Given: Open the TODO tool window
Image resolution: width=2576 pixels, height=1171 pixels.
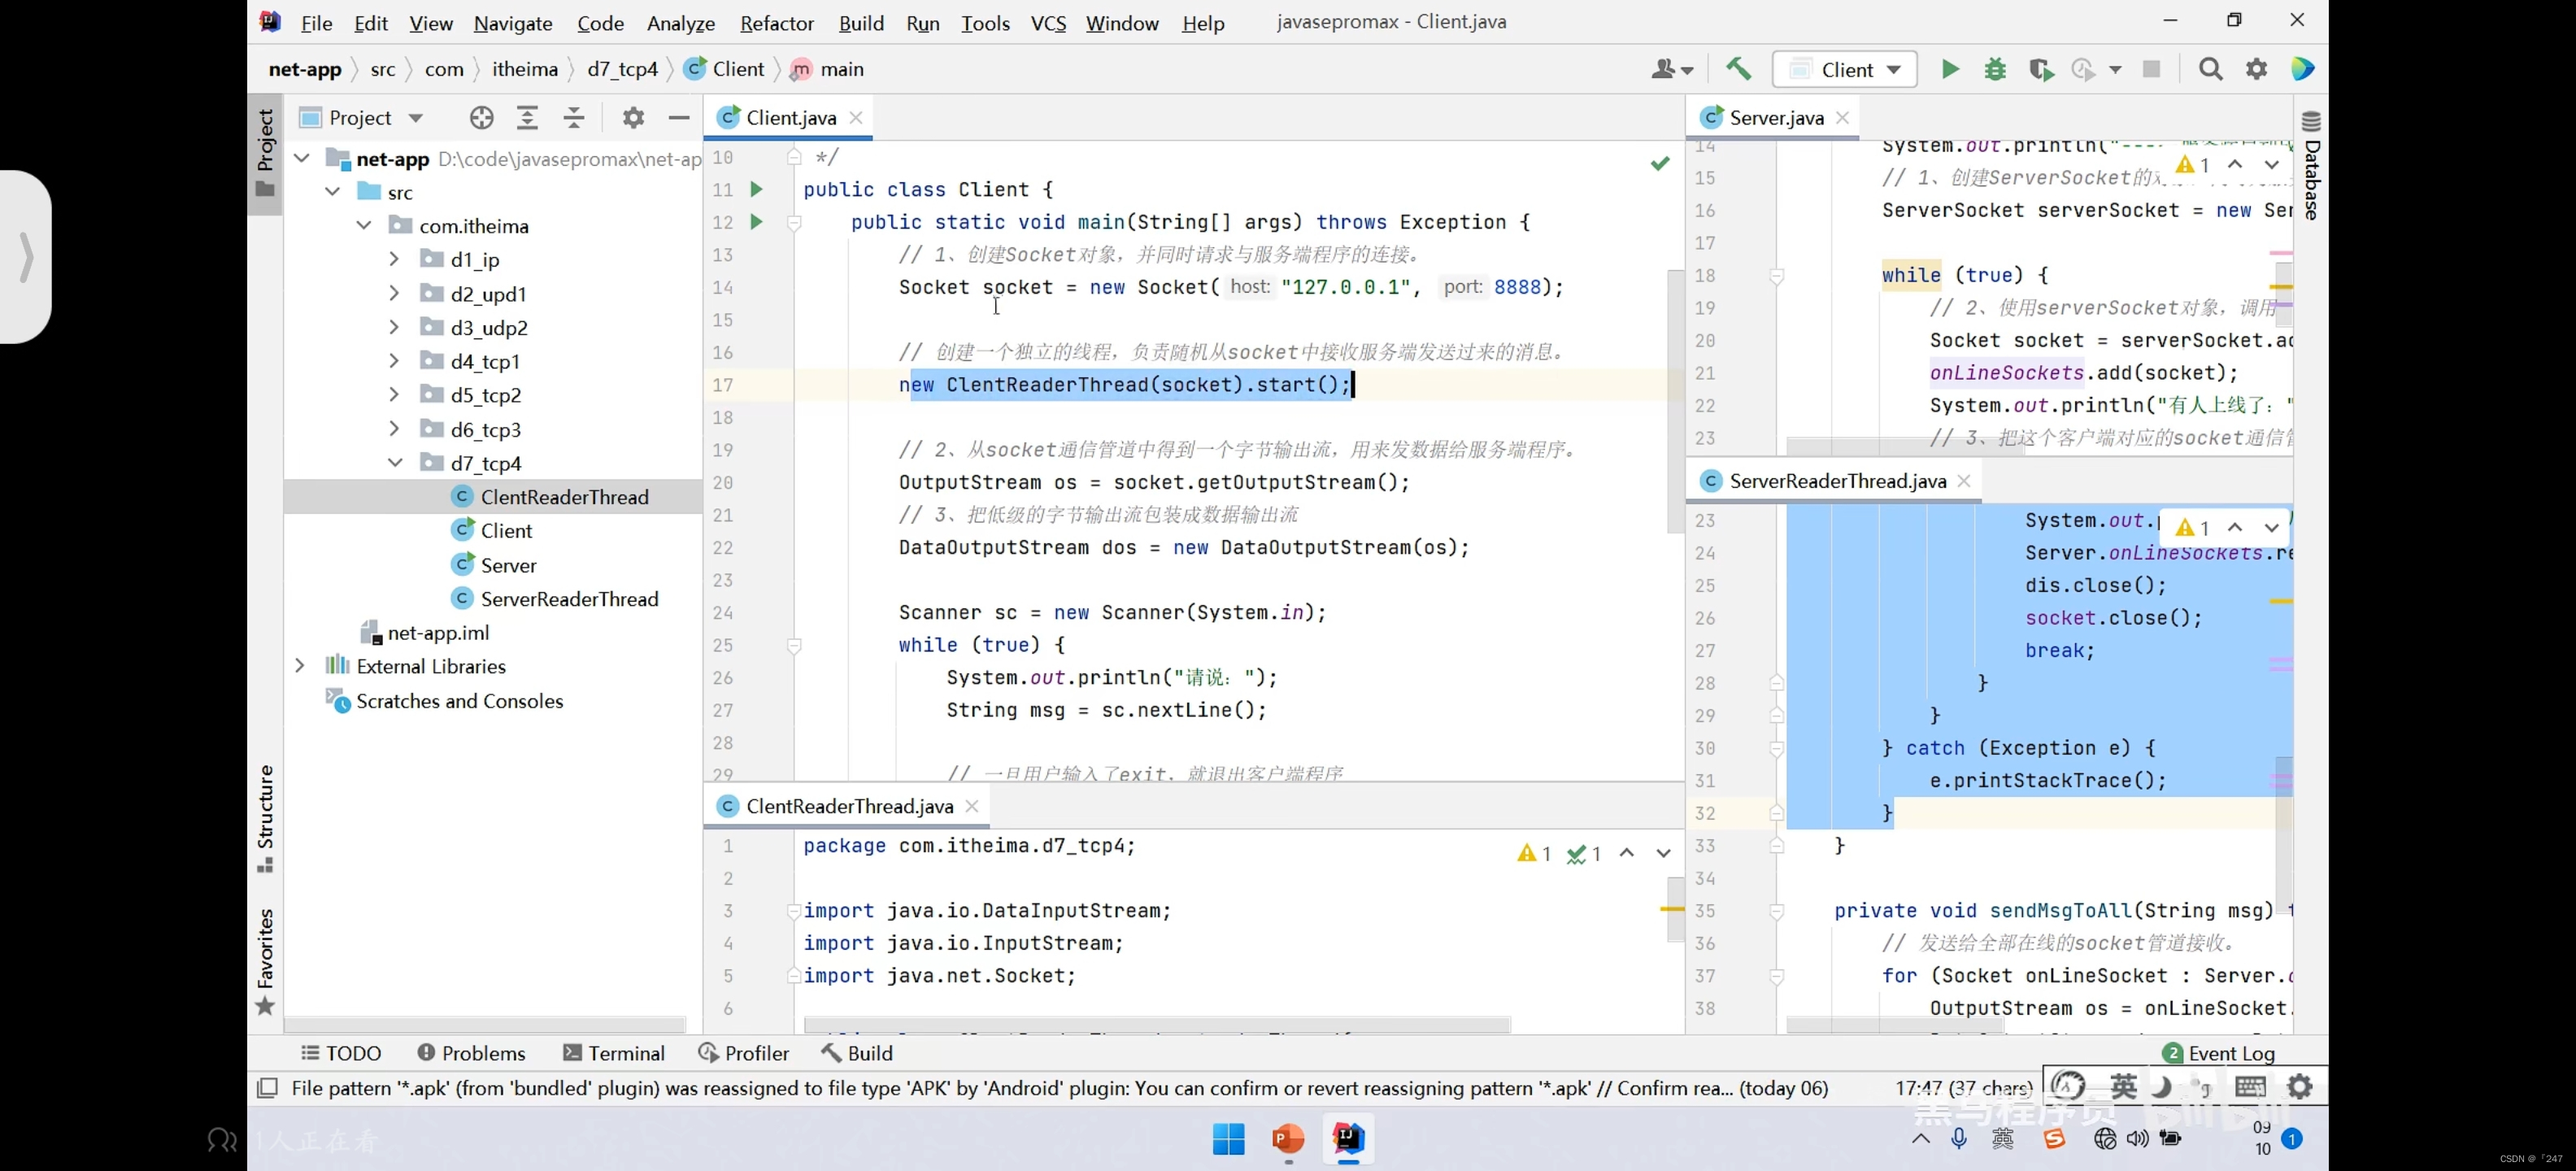Looking at the screenshot, I should pos(341,1053).
